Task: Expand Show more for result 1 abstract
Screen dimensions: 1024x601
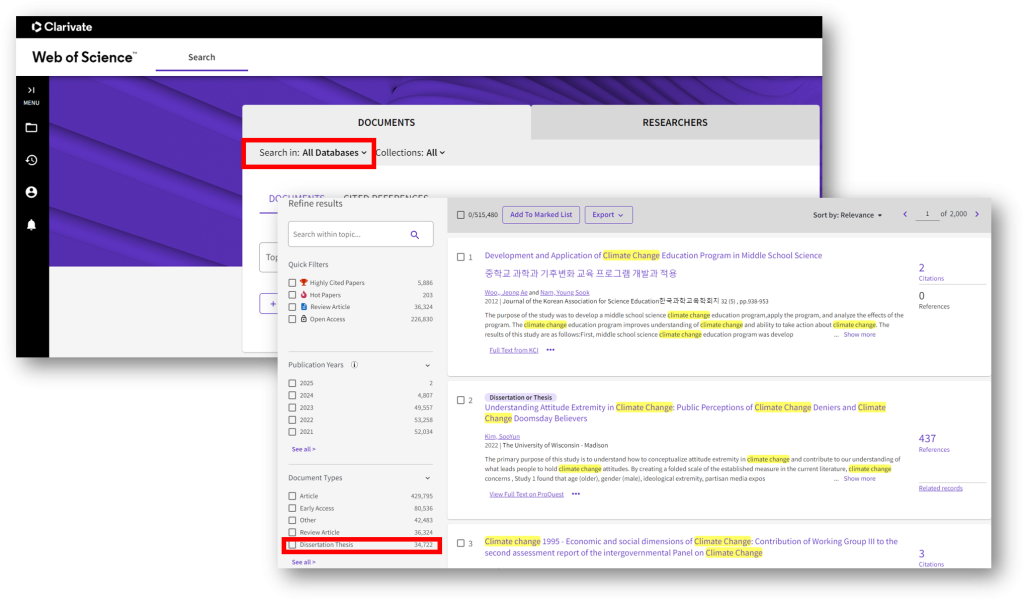Action: tap(859, 334)
